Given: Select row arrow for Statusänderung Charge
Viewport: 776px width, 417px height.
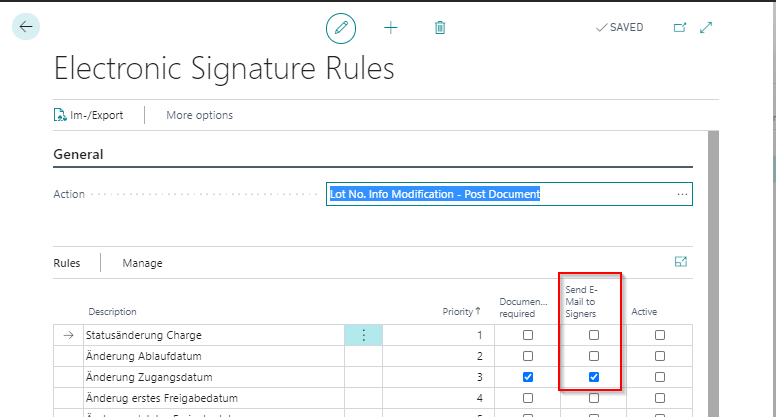Looking at the screenshot, I should [x=68, y=335].
